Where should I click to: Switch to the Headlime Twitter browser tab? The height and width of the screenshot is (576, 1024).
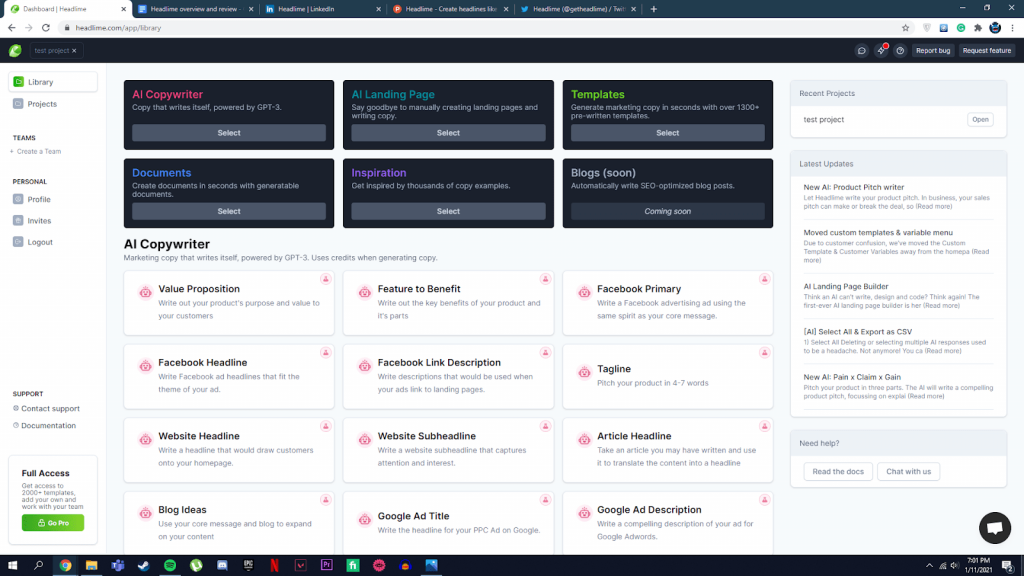577,9
